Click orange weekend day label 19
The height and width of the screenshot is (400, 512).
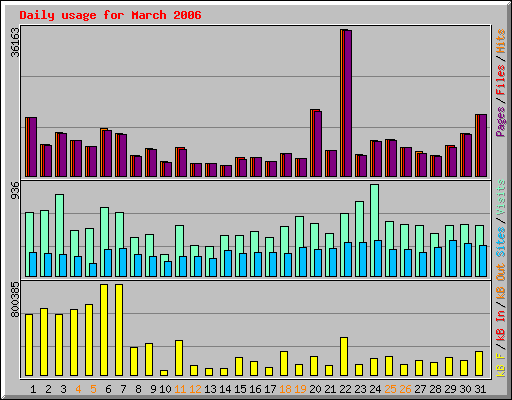point(300,389)
